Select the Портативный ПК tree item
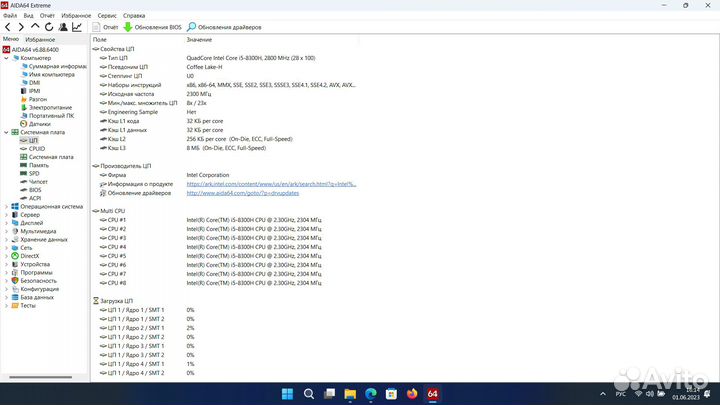 click(x=47, y=116)
